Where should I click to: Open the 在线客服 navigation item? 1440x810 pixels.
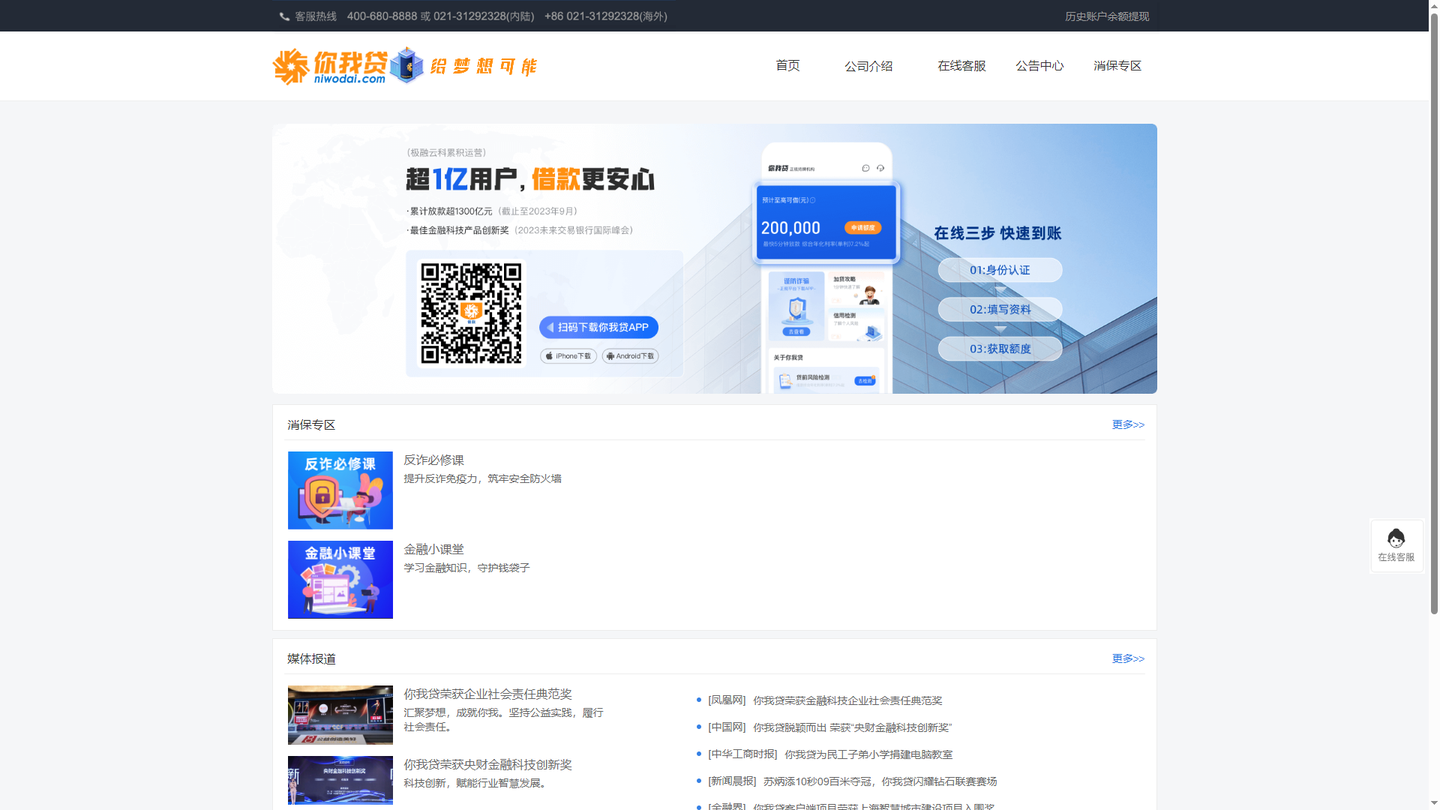point(961,66)
